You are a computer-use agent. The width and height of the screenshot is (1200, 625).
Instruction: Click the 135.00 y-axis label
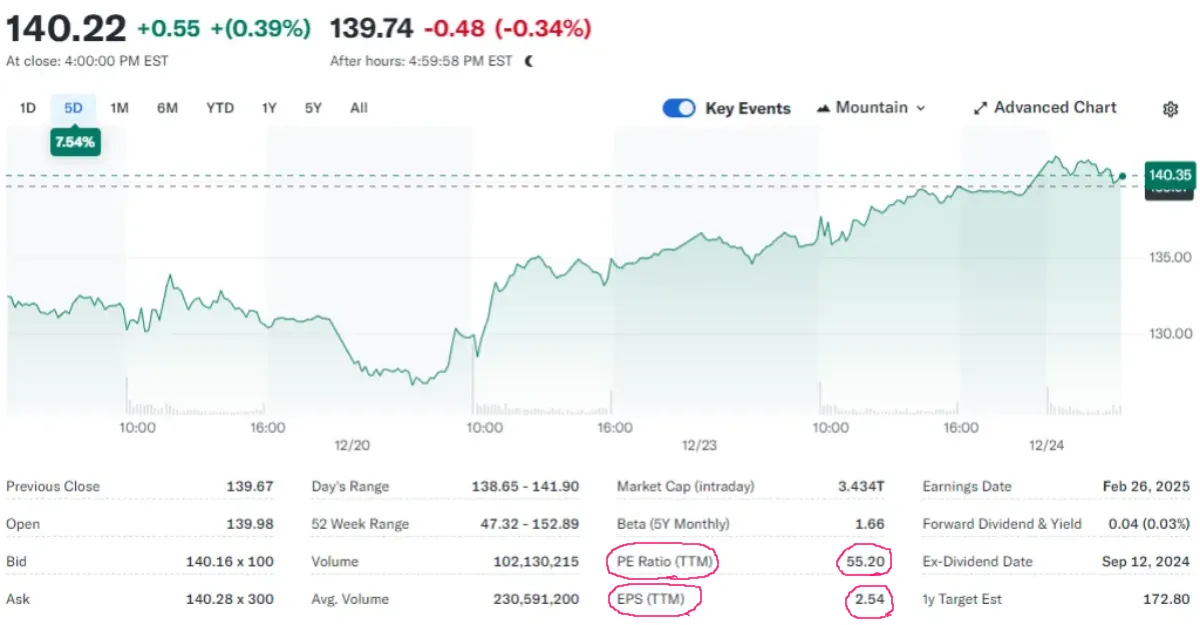click(x=1170, y=258)
